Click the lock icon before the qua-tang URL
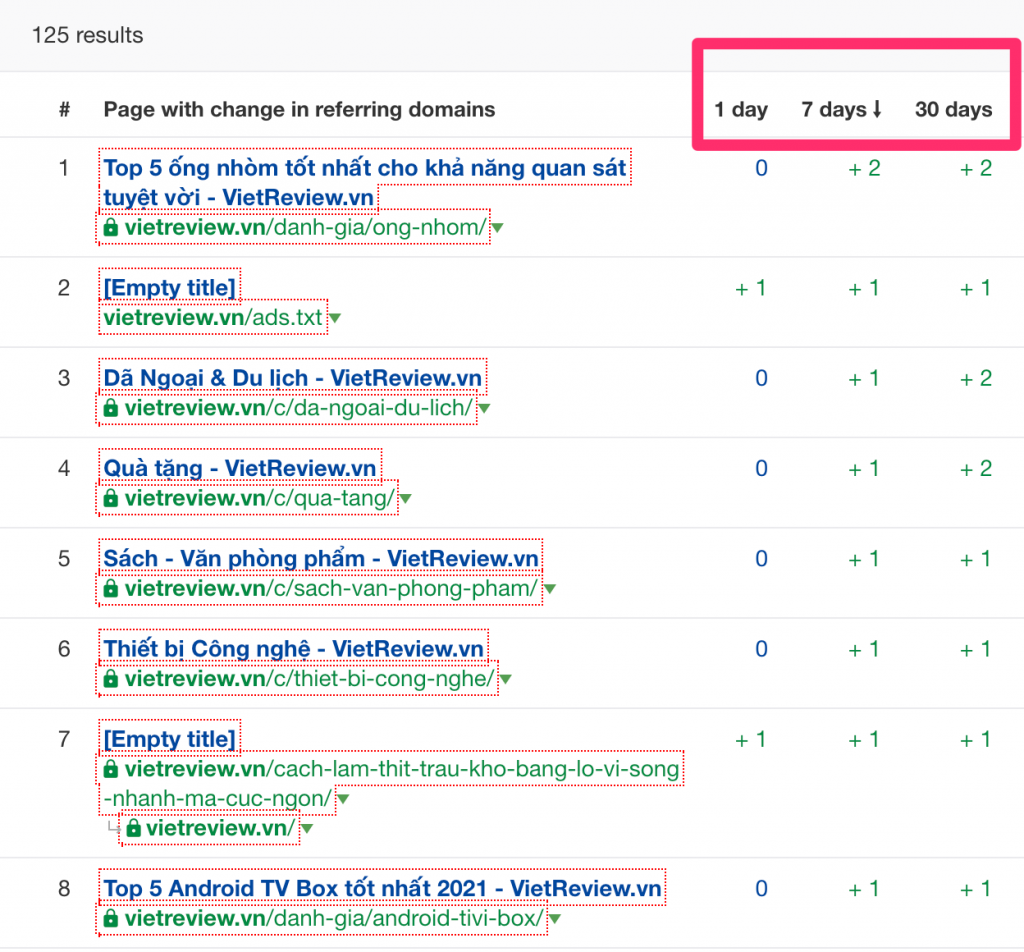 pyautogui.click(x=111, y=498)
